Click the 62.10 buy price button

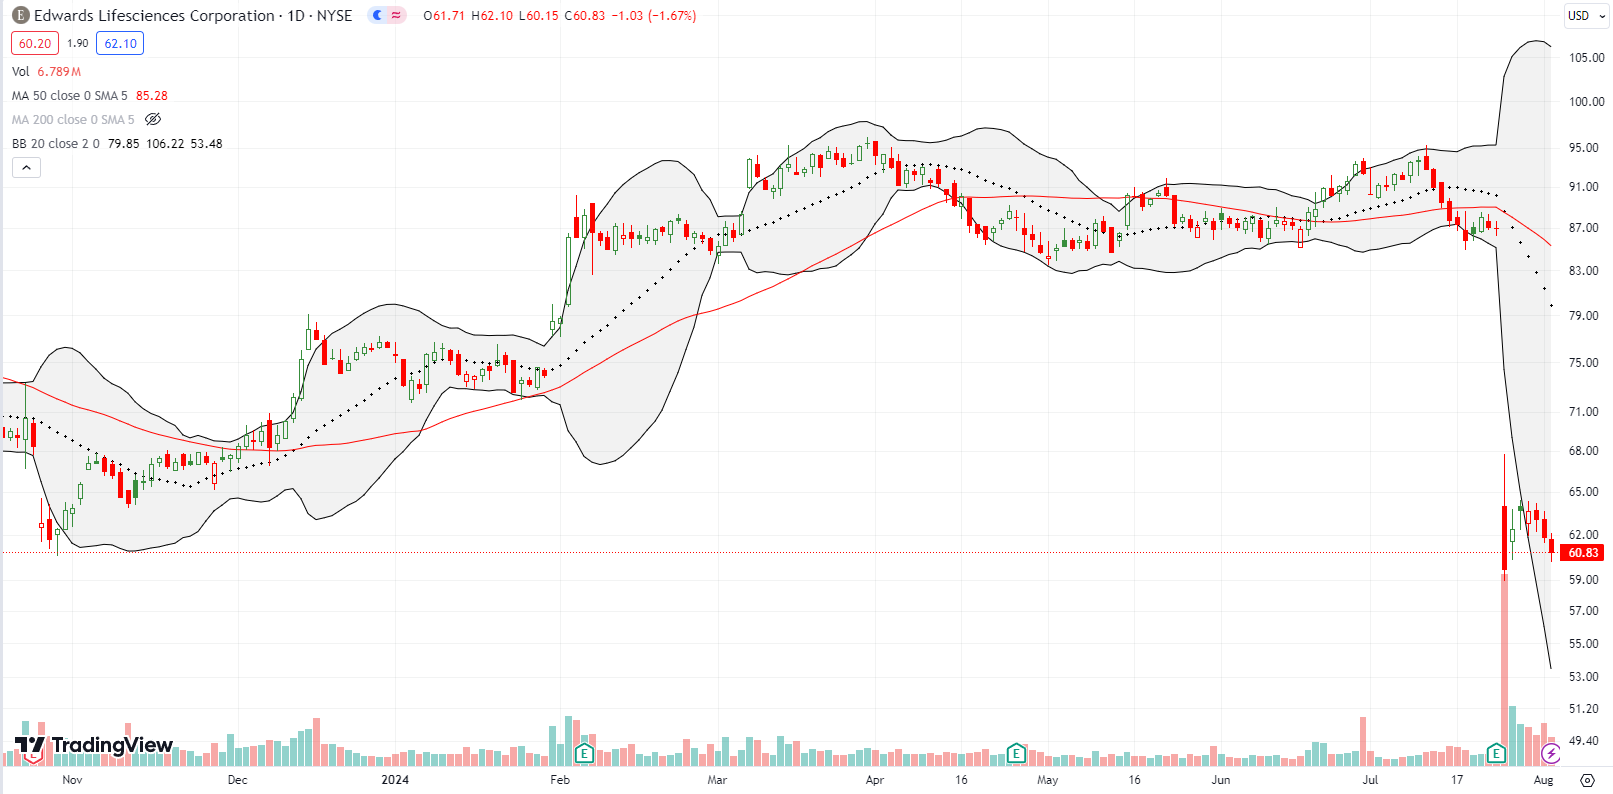point(120,43)
